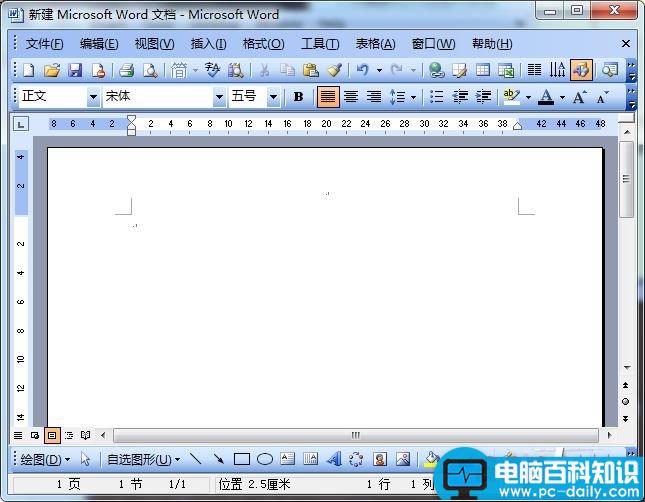Increase paragraph indent
645x502 pixels.
point(483,97)
